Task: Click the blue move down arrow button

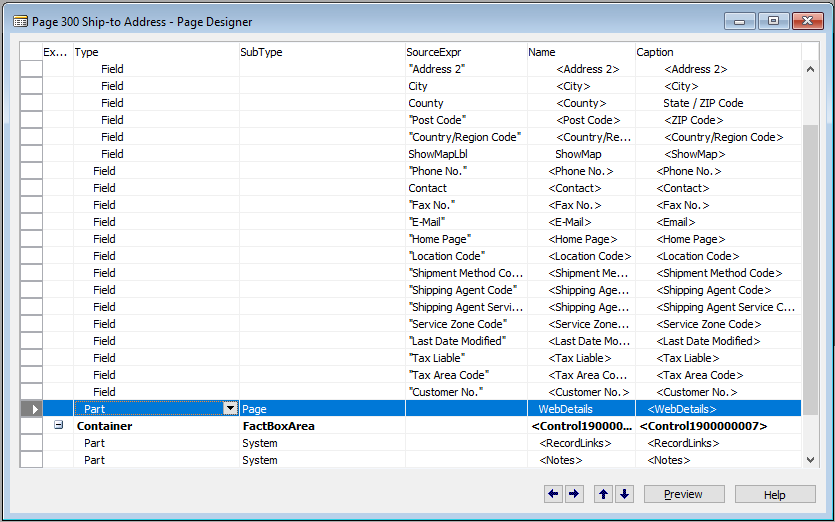Action: [x=624, y=494]
